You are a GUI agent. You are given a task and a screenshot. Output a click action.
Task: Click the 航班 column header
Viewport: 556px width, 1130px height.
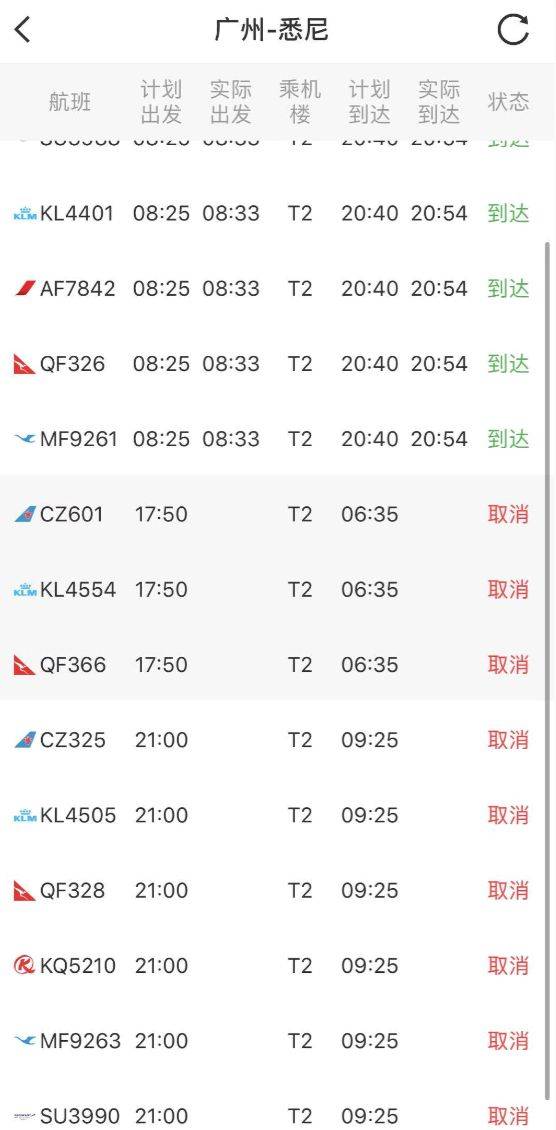point(70,102)
